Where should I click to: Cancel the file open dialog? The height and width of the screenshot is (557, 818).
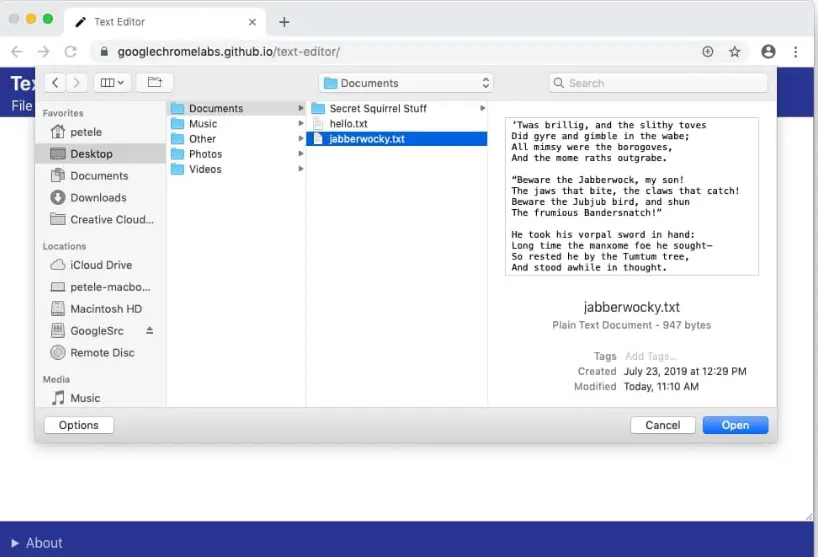click(663, 425)
